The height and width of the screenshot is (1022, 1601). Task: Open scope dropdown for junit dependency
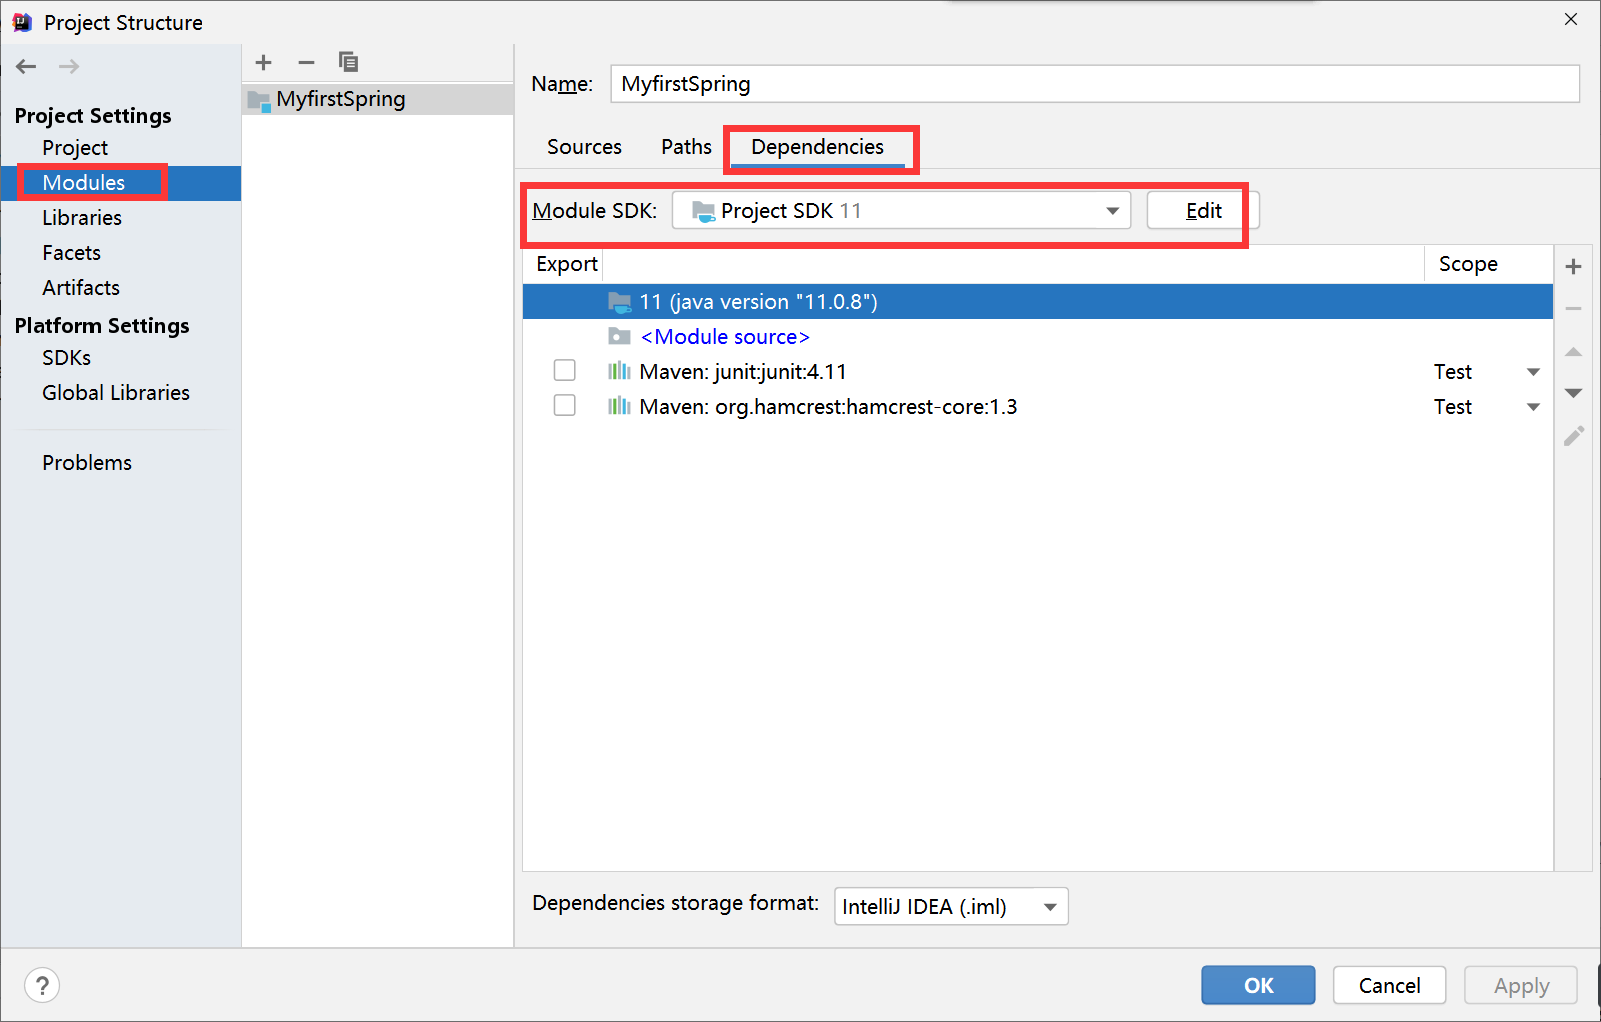(1533, 372)
